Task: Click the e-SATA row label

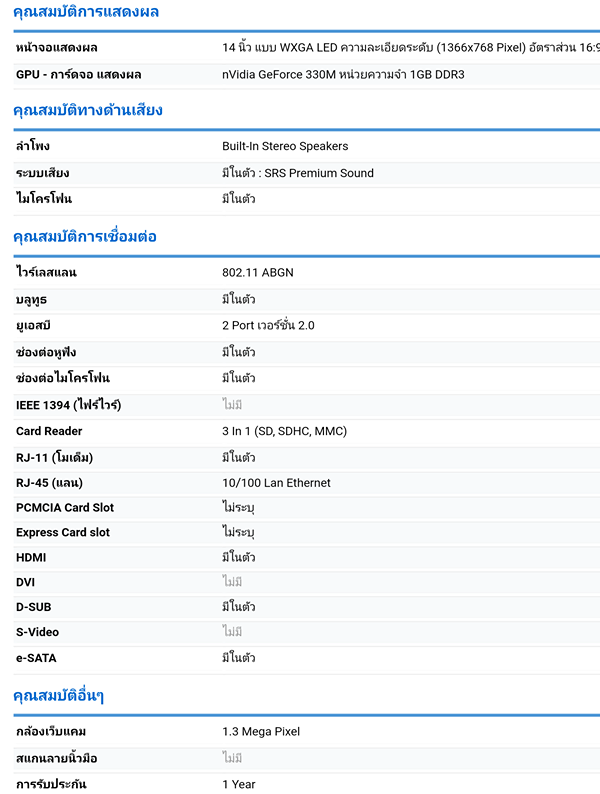Action: click(36, 657)
